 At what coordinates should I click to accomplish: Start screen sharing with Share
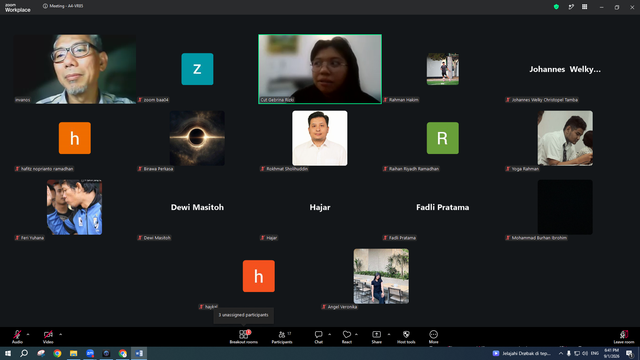(x=376, y=337)
